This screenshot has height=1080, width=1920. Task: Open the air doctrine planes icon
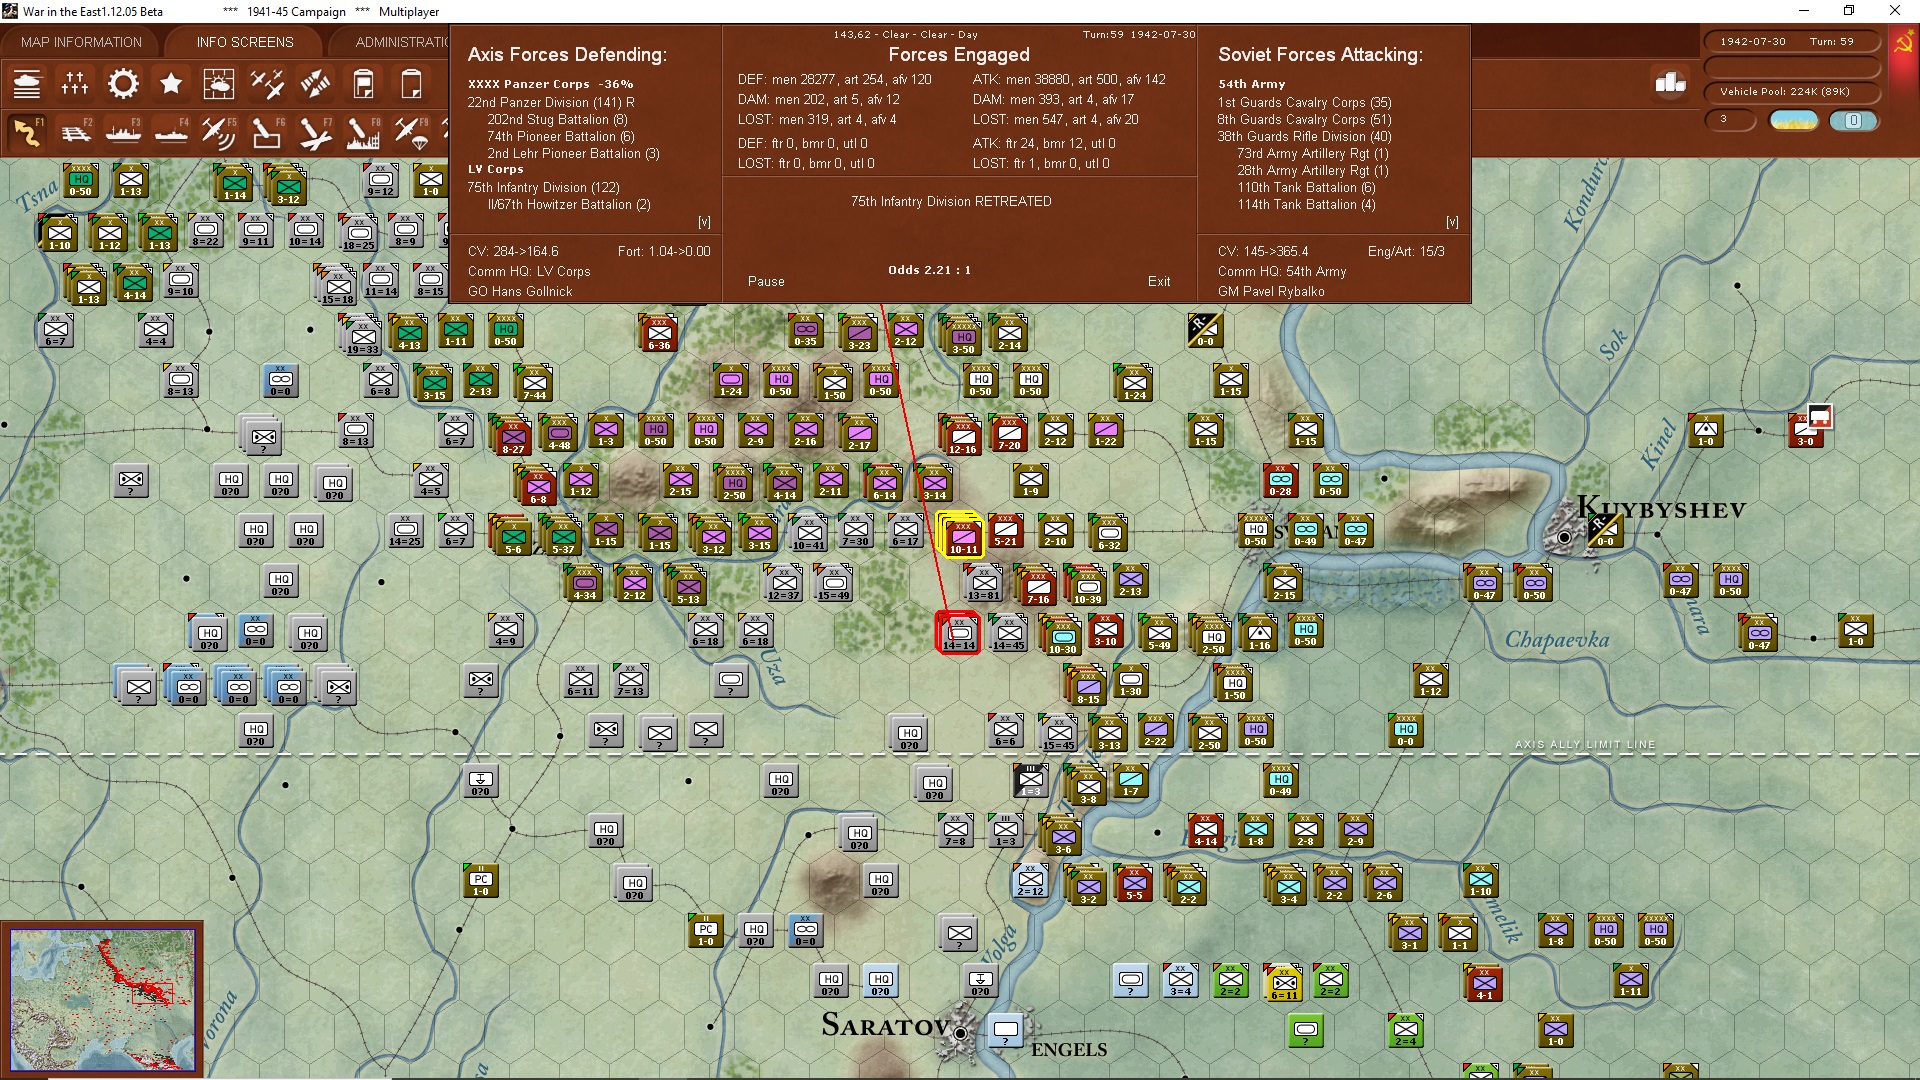pyautogui.click(x=267, y=84)
